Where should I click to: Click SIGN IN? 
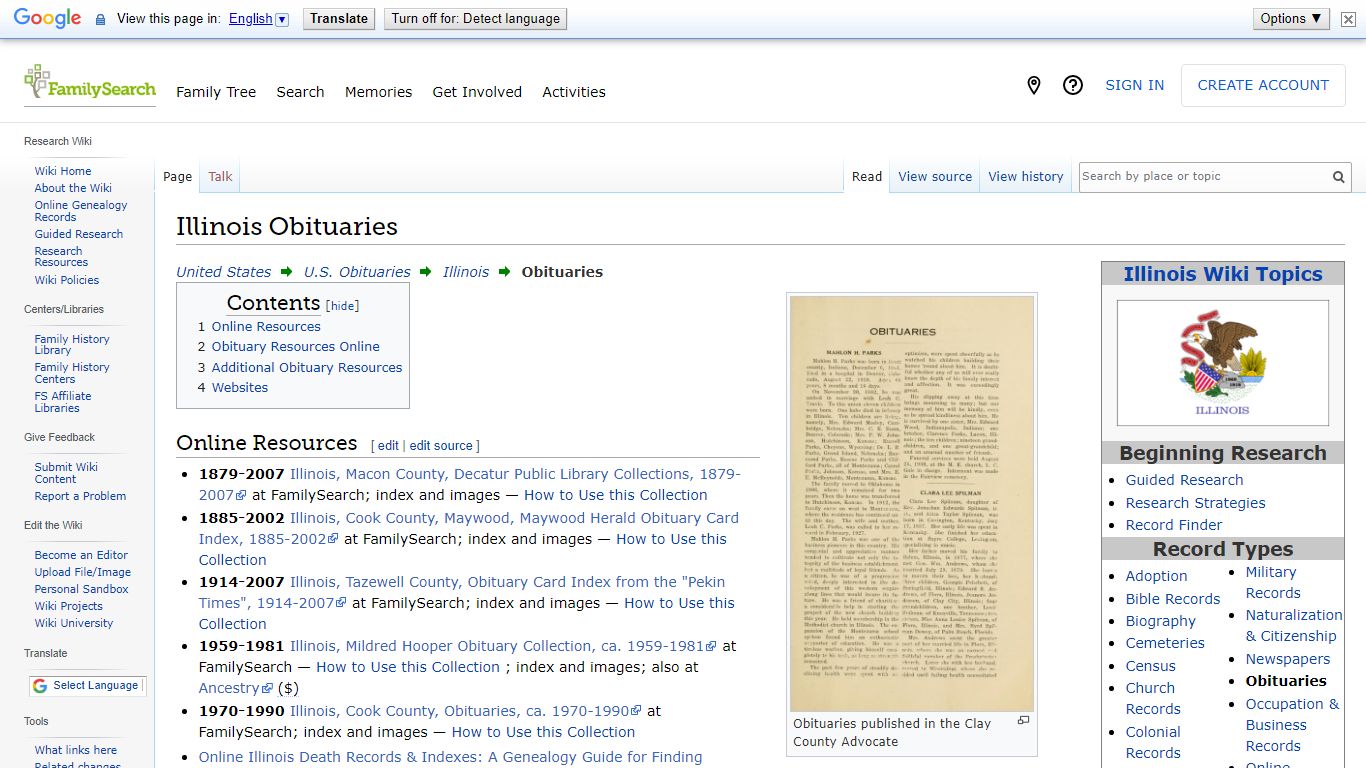pos(1134,86)
